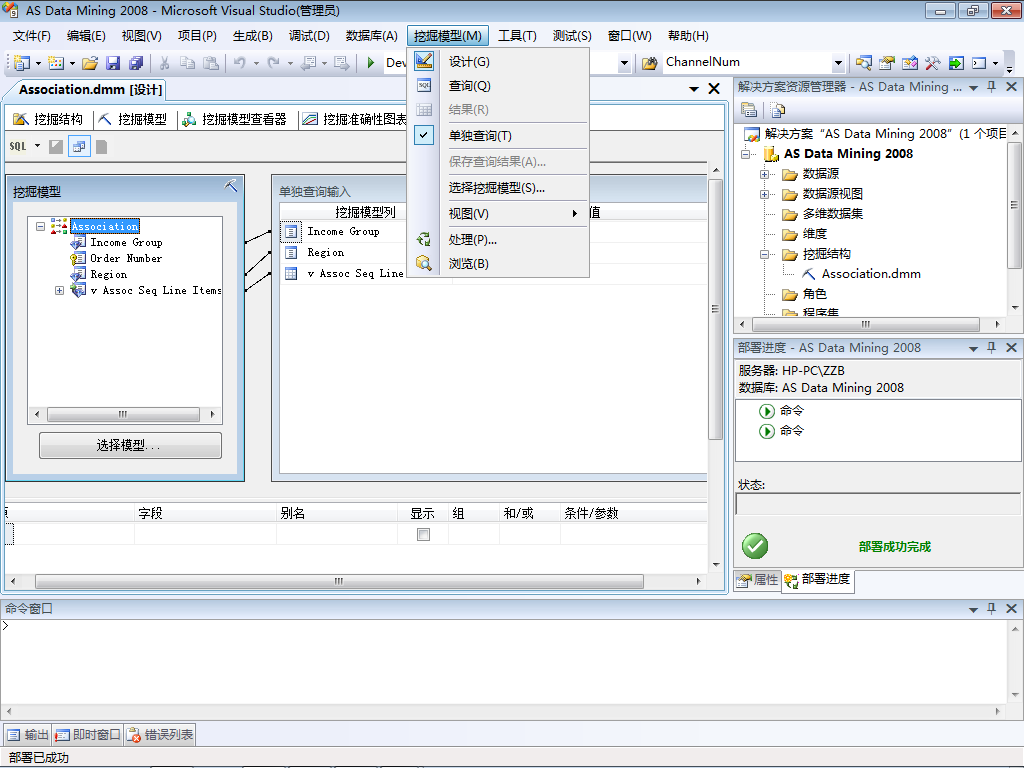Viewport: 1024px width, 768px height.
Task: Select the Order Number column node
Action: coord(126,258)
